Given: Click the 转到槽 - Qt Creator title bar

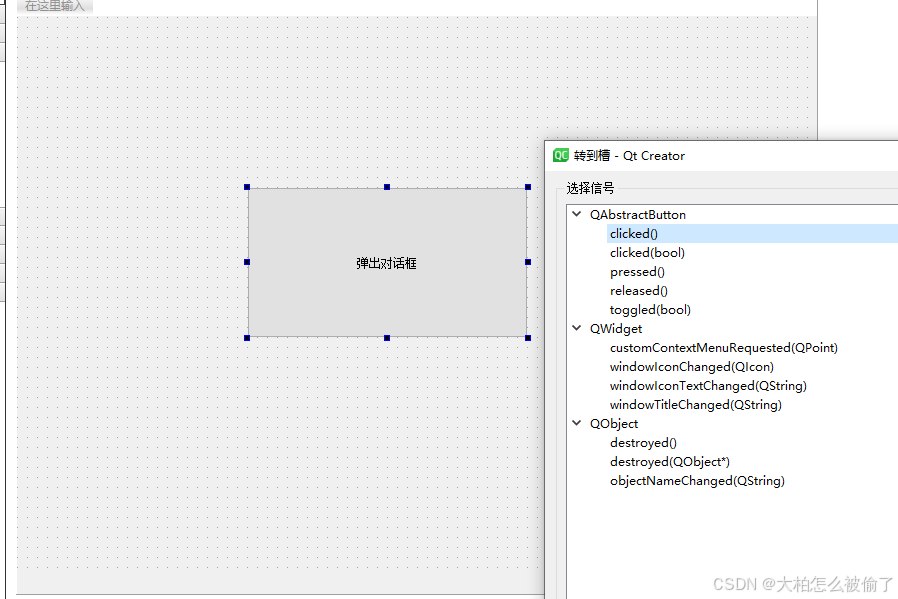Looking at the screenshot, I should tap(722, 156).
